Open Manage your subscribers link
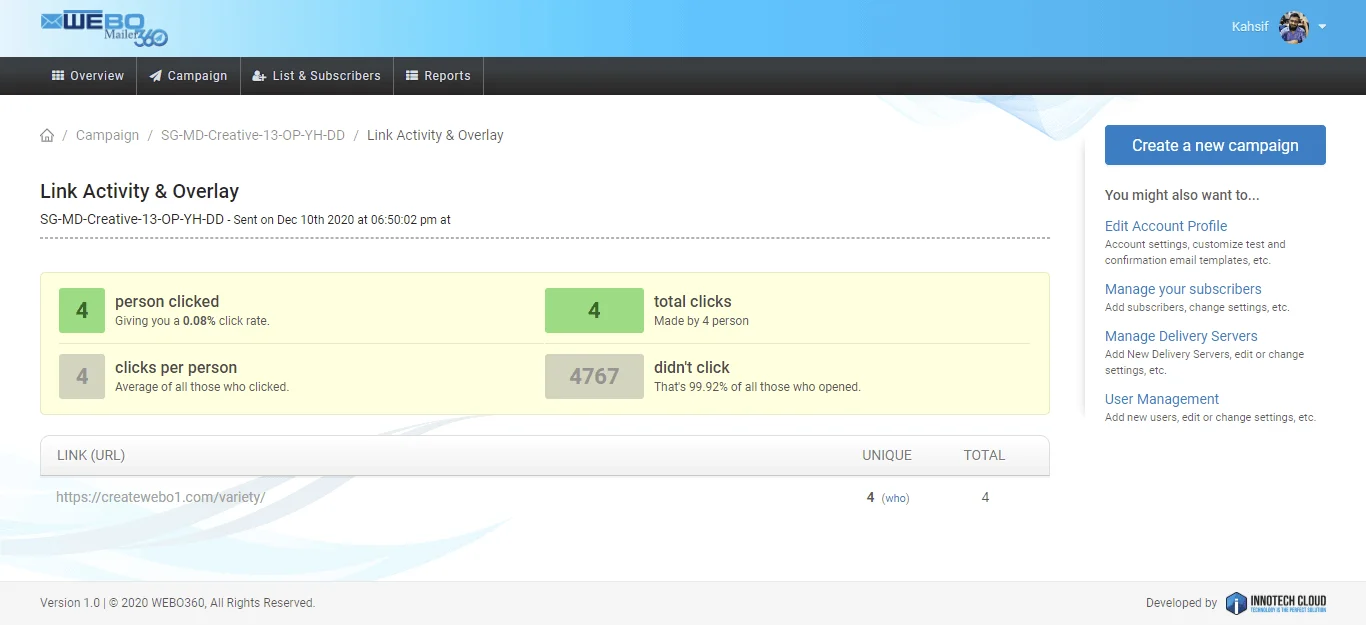 tap(1183, 289)
